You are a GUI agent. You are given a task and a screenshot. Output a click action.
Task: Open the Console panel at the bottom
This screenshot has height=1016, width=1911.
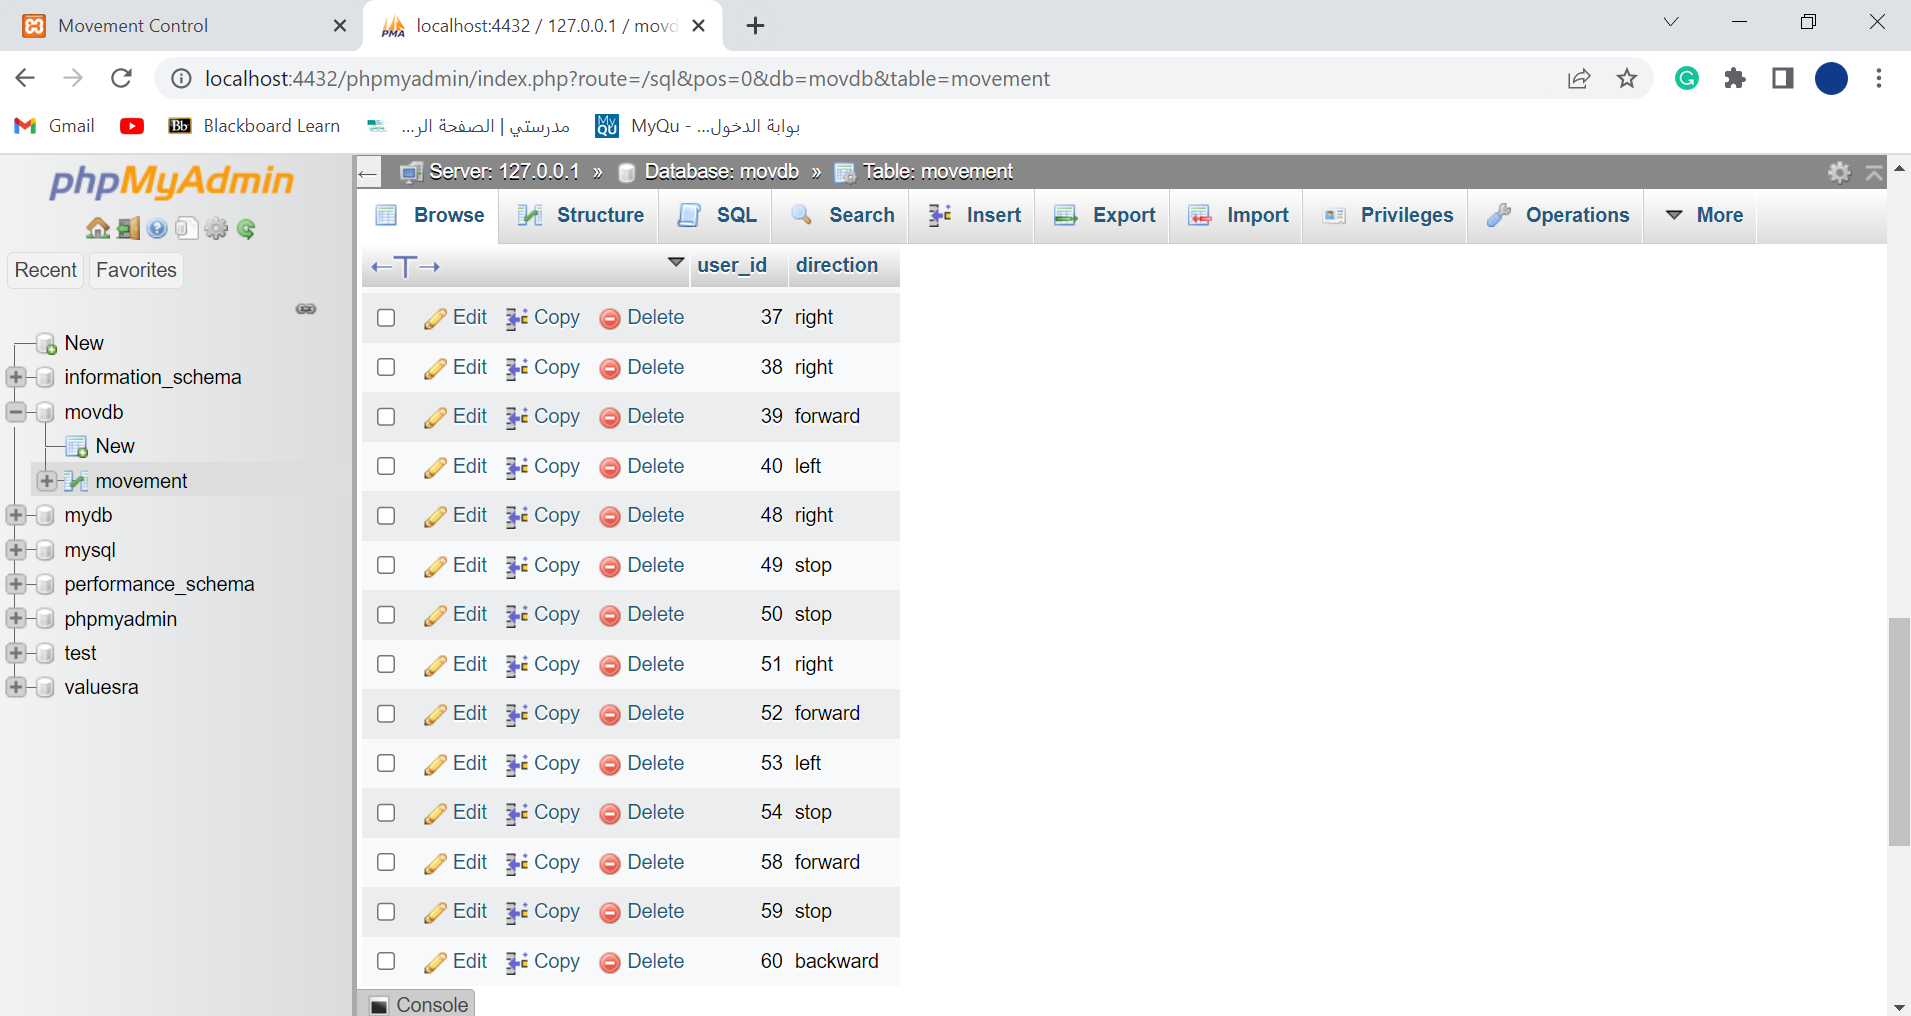click(416, 1004)
